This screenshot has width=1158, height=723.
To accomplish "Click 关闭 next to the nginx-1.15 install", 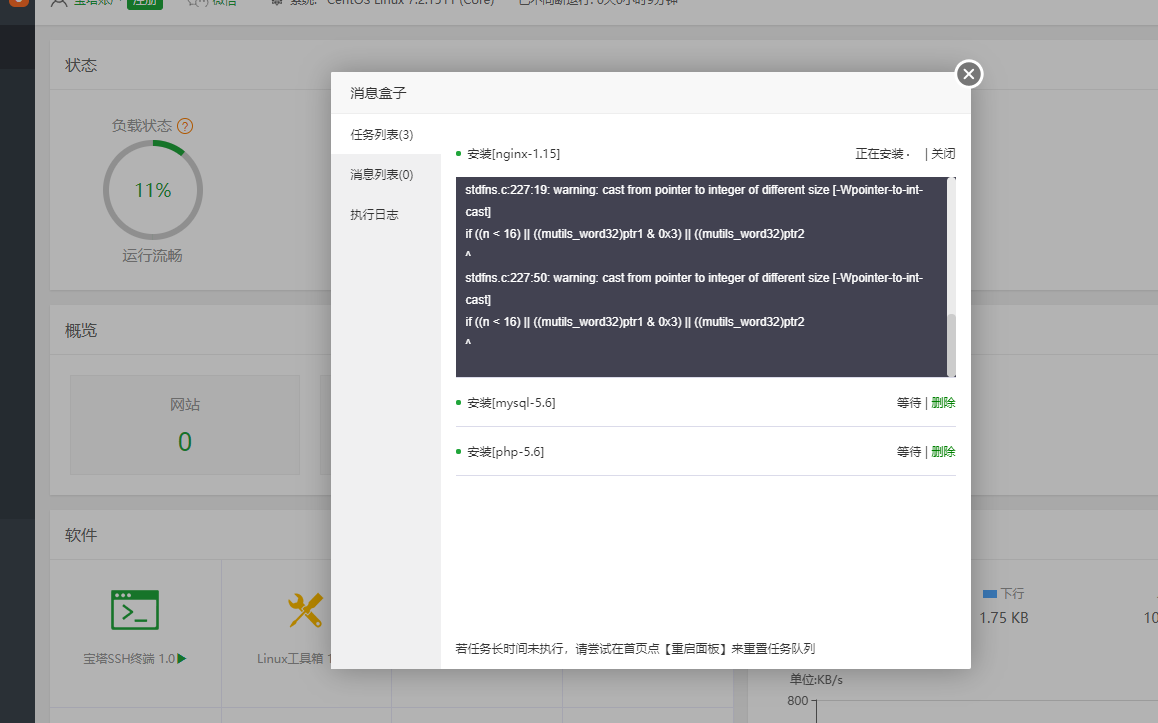I will tap(943, 154).
